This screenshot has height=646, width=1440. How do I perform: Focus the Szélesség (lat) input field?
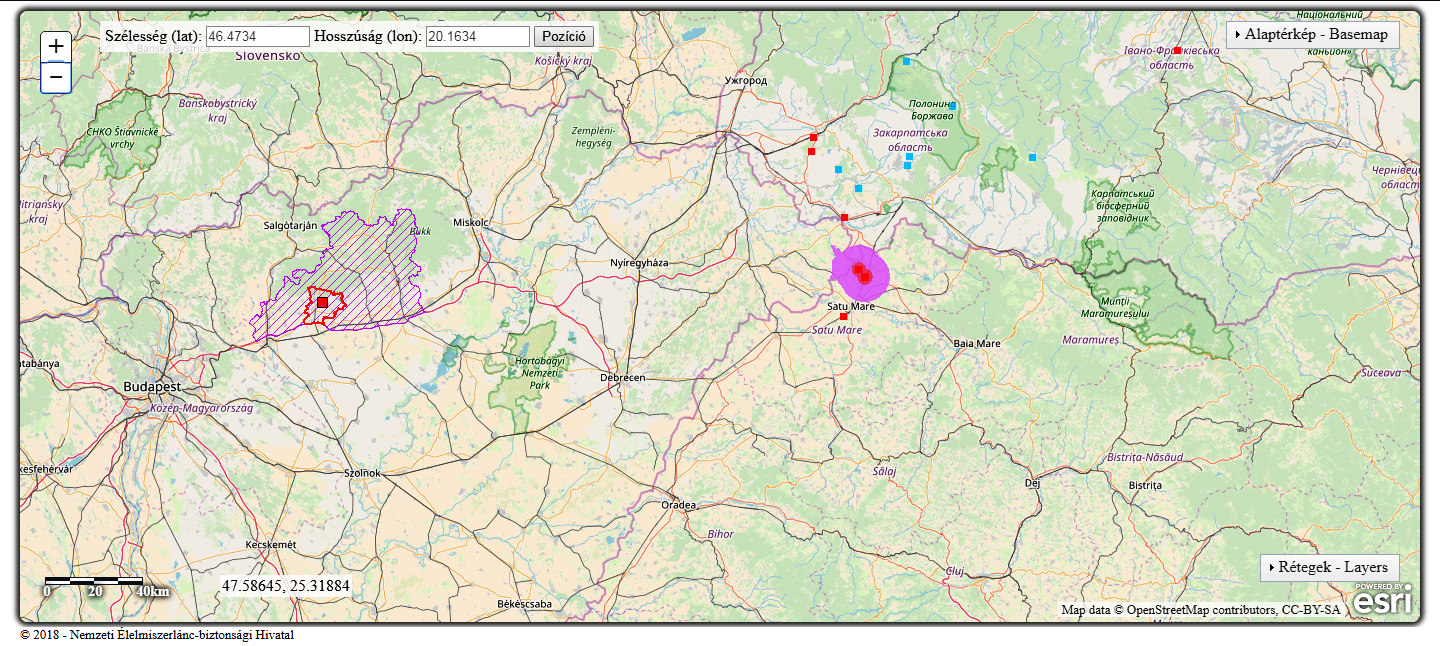pyautogui.click(x=258, y=37)
